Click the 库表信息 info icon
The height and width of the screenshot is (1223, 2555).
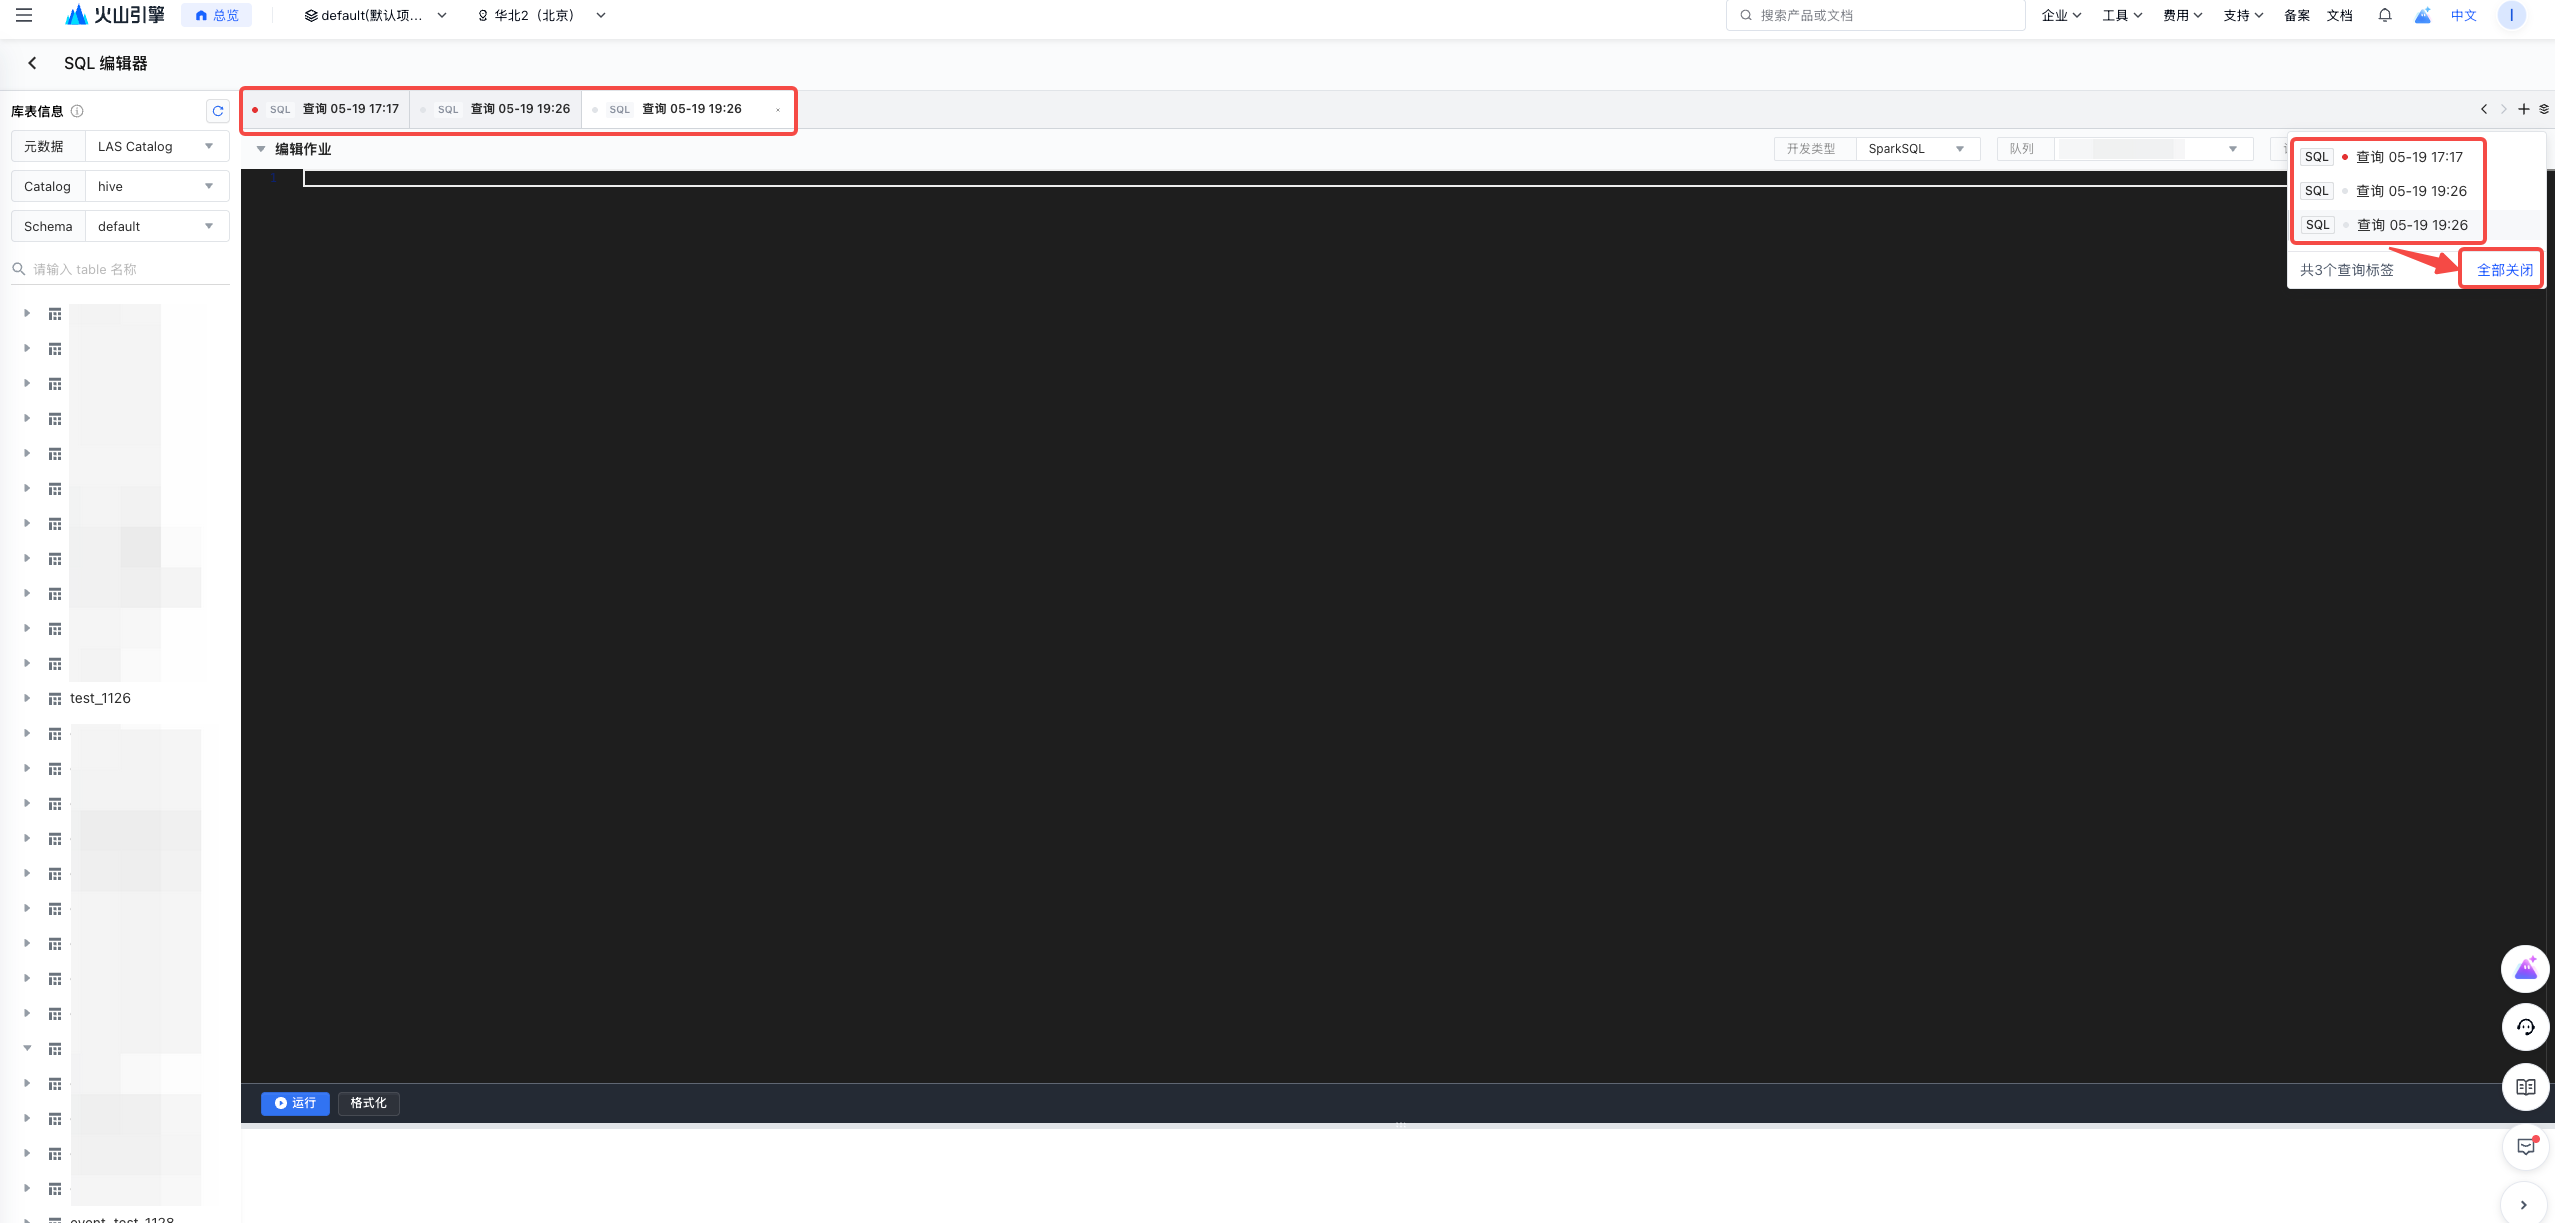tap(77, 111)
